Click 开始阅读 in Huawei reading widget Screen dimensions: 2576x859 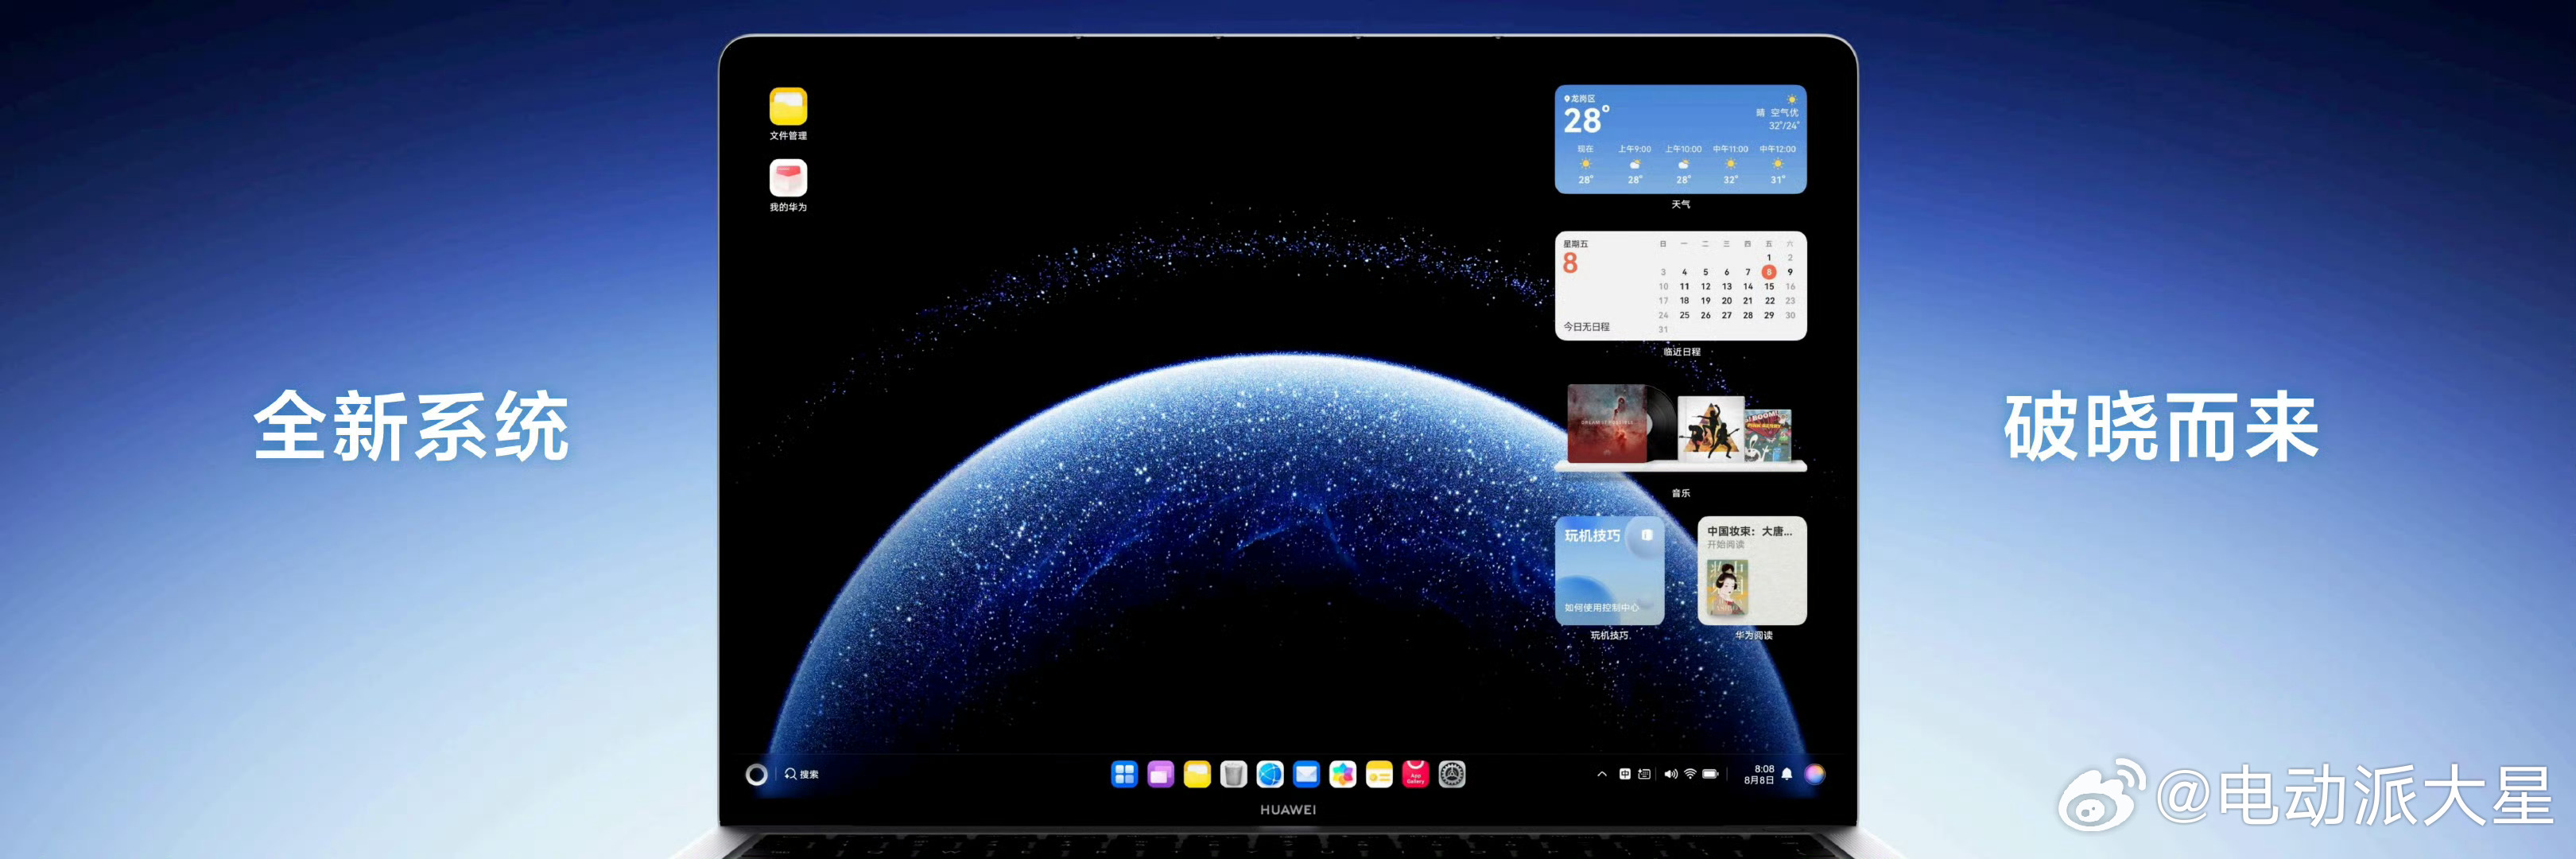[1726, 545]
